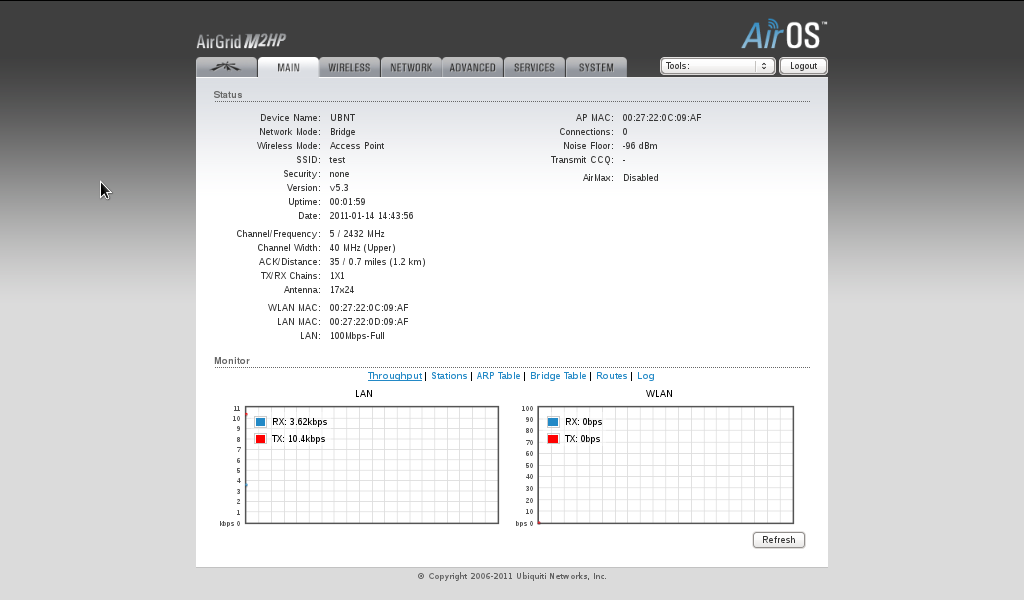This screenshot has height=600, width=1024.
Task: Click the LAN RX blue legend swatch
Action: click(x=261, y=422)
